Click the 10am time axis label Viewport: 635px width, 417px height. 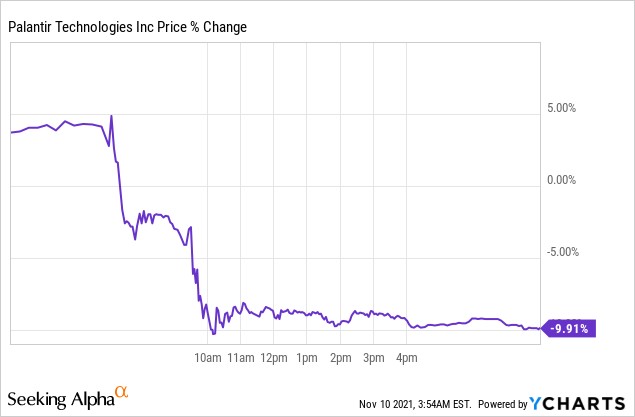tap(208, 358)
